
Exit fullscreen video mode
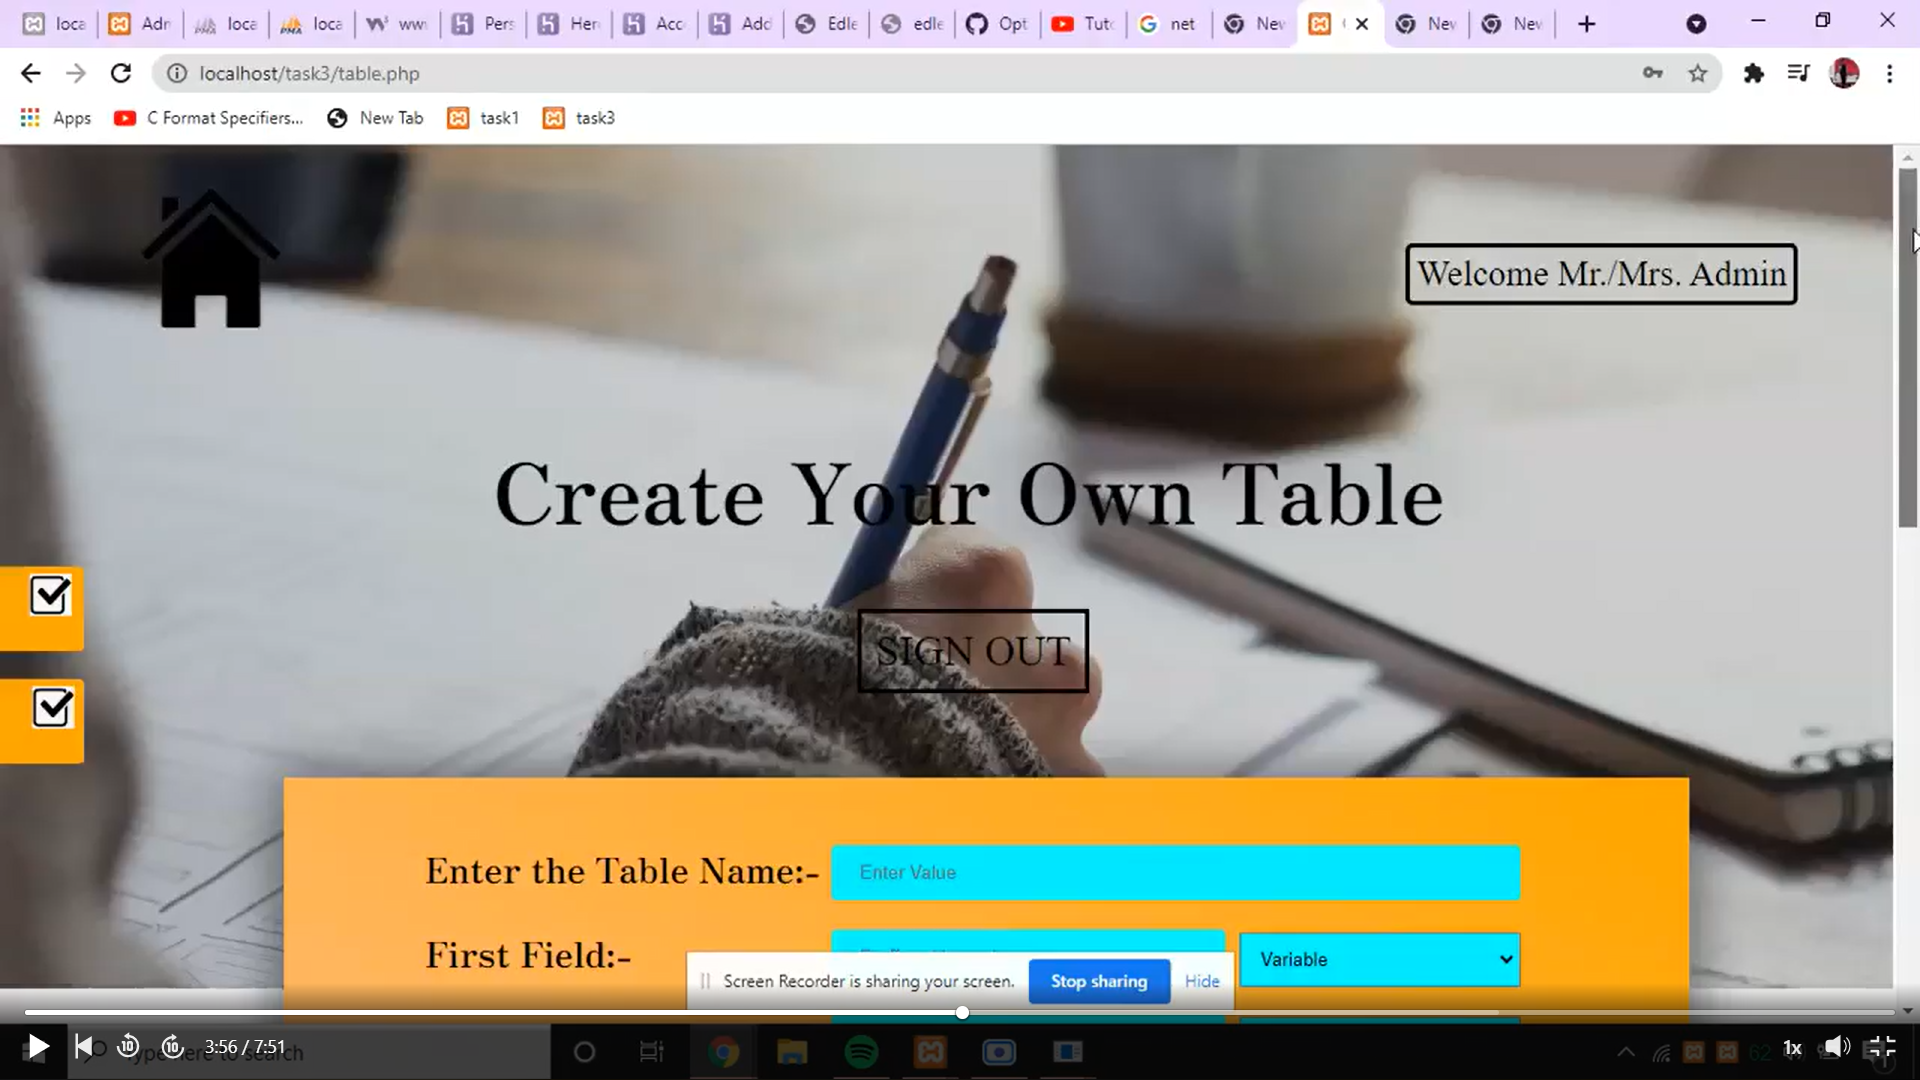click(x=1882, y=1047)
